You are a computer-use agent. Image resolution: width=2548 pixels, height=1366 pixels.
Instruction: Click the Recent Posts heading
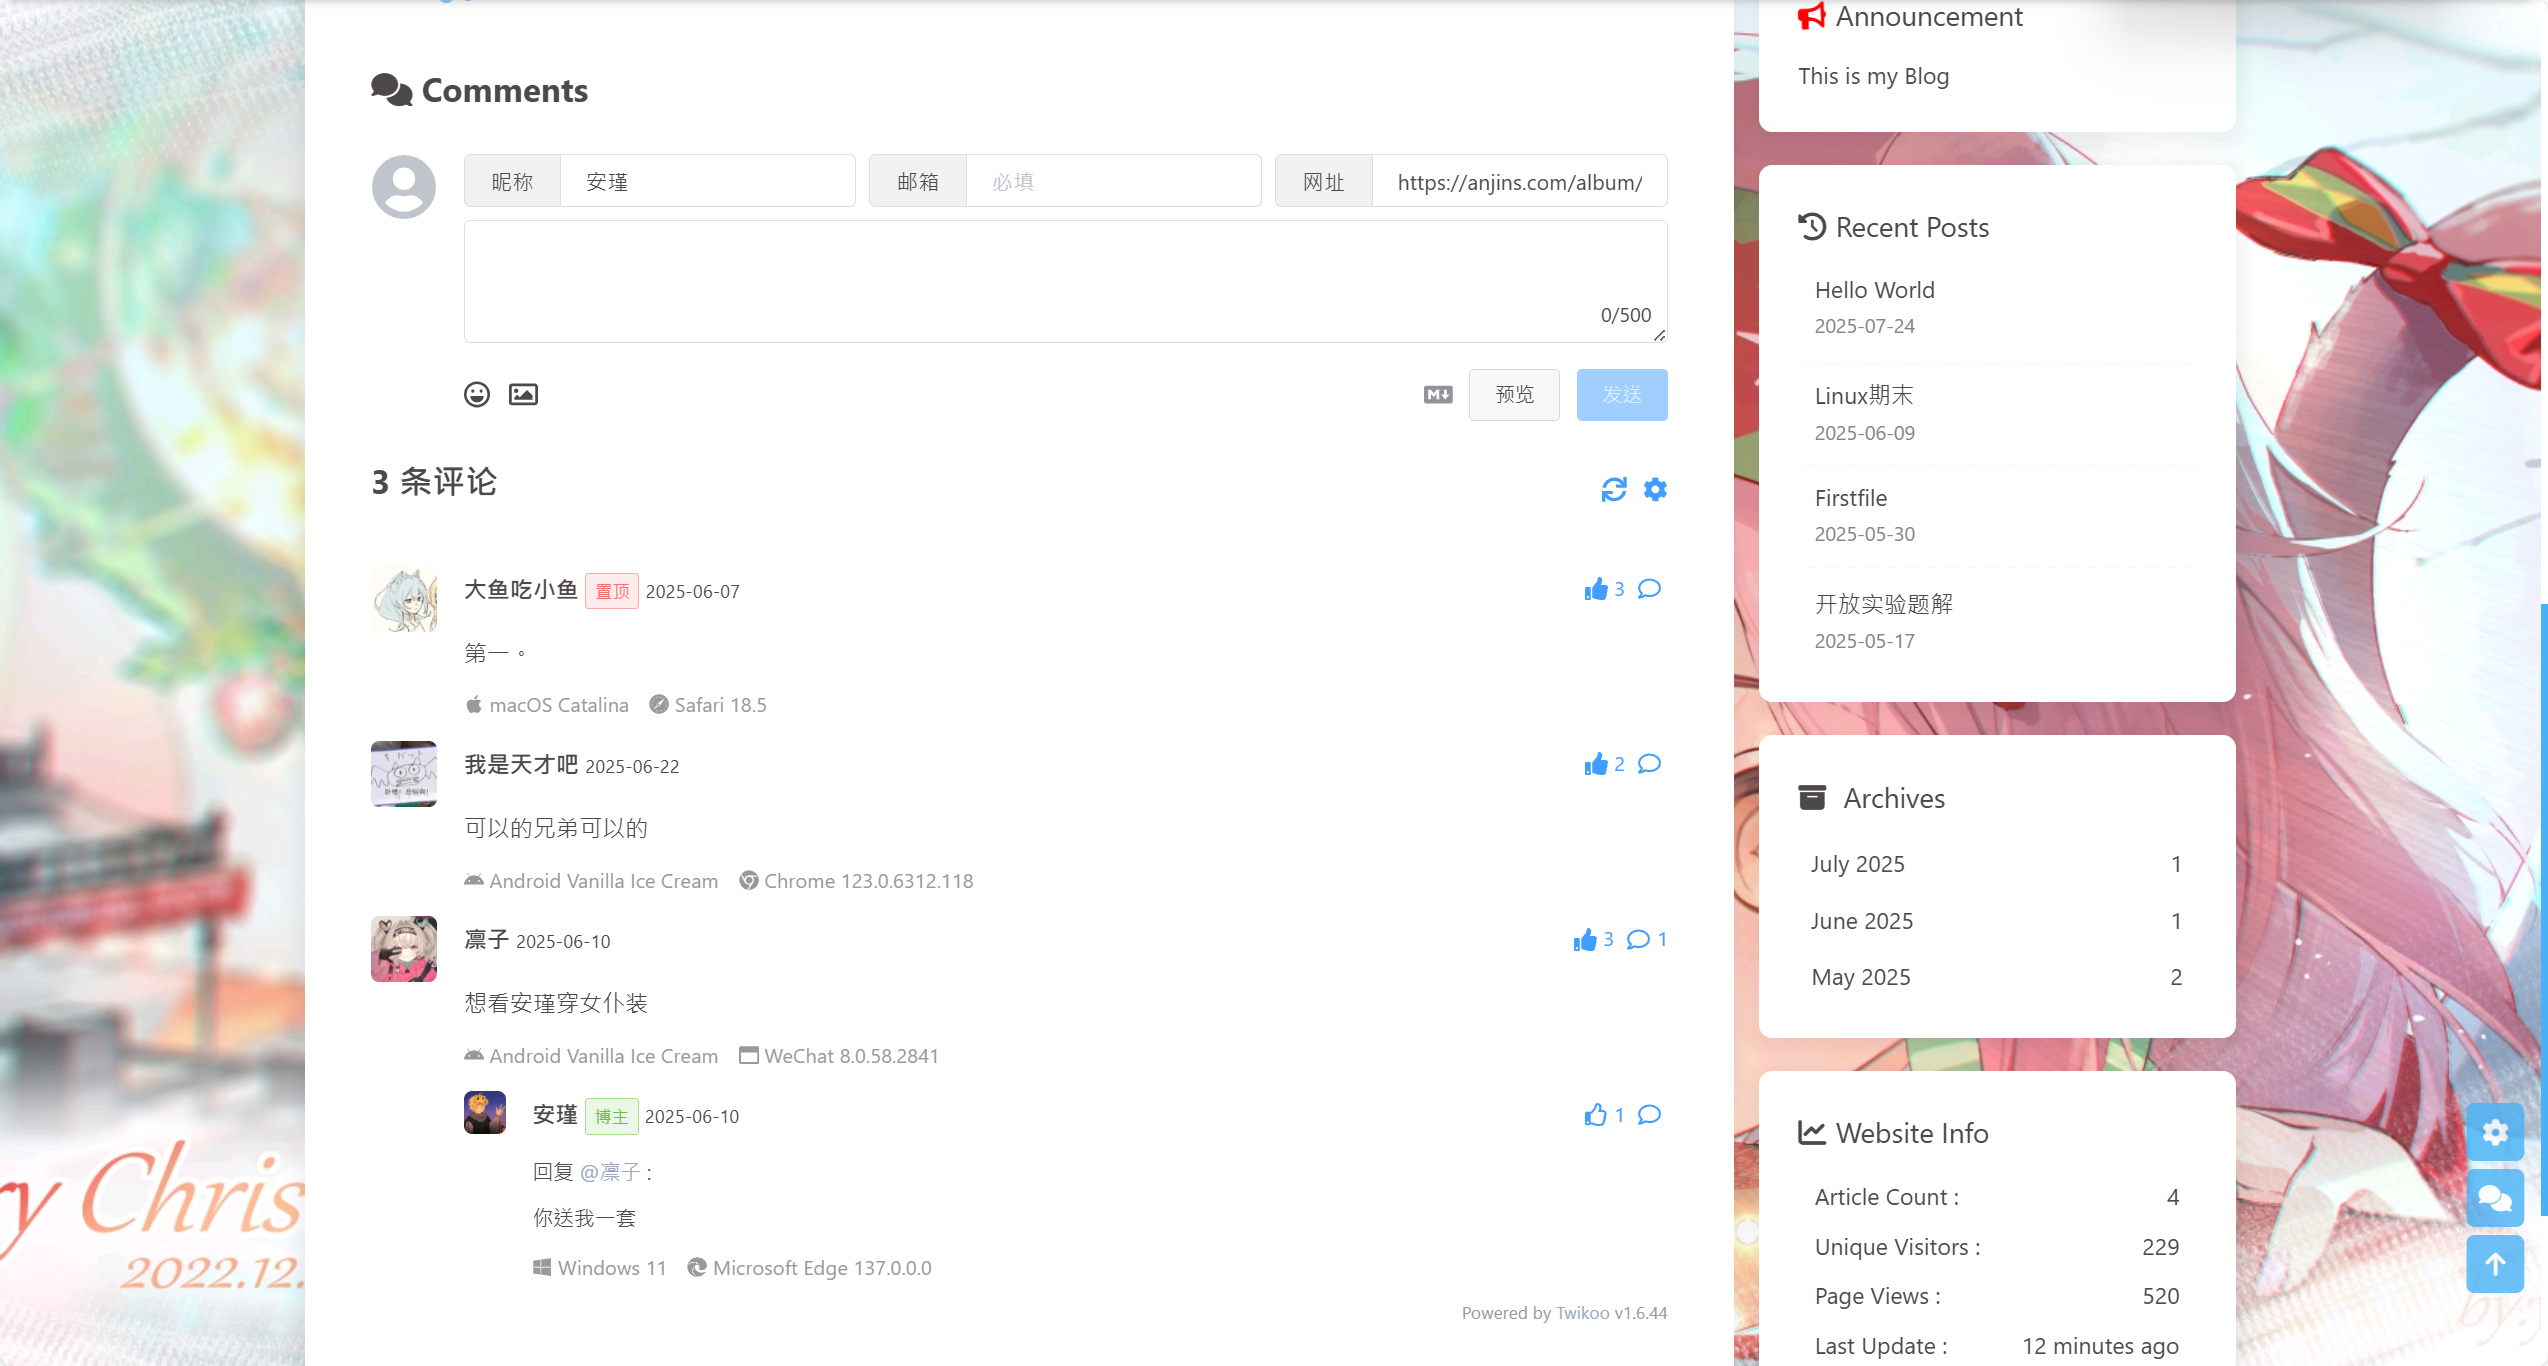[1893, 227]
